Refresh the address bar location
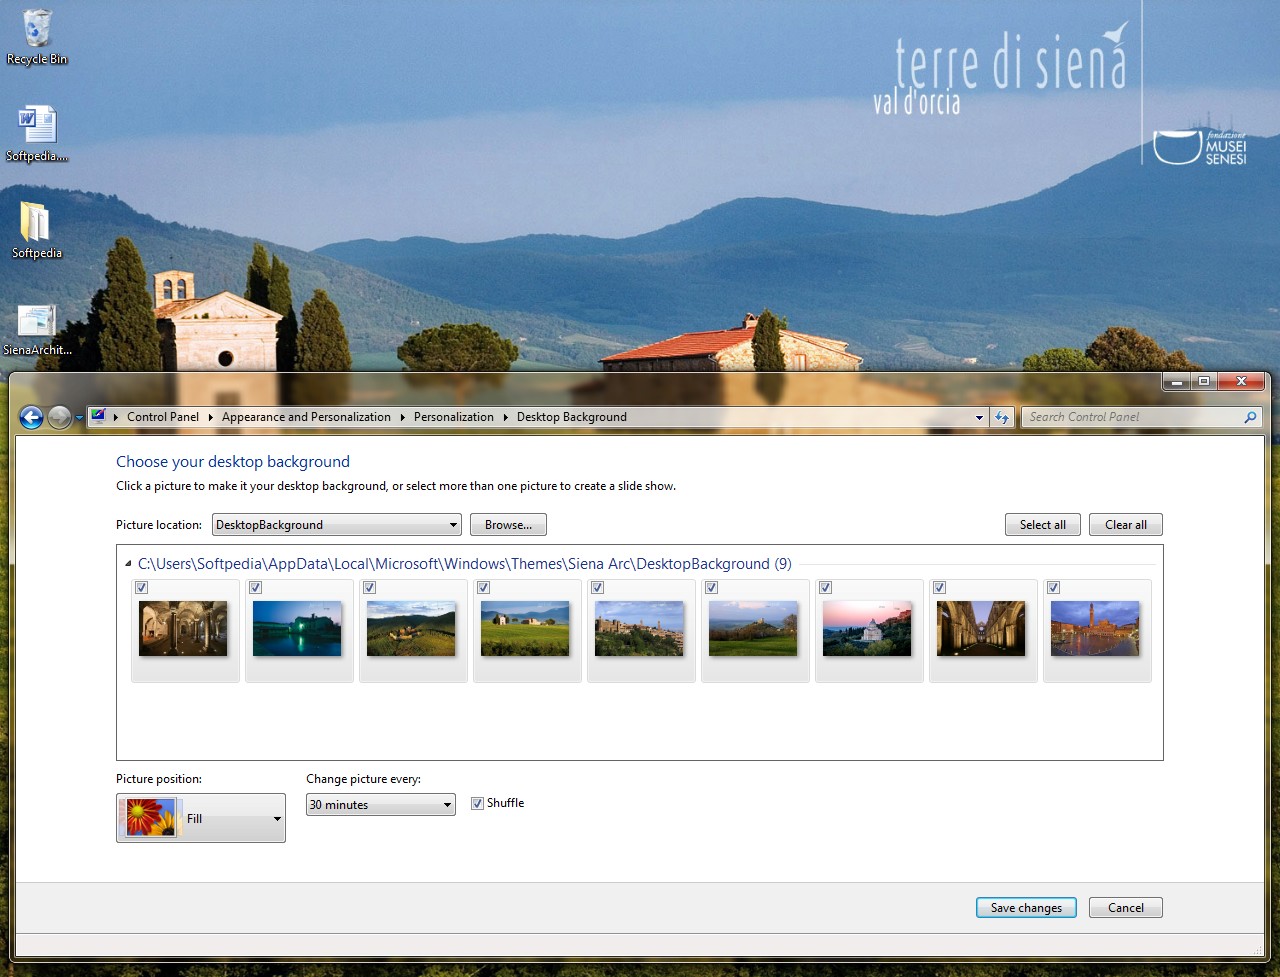The height and width of the screenshot is (977, 1280). 1002,417
